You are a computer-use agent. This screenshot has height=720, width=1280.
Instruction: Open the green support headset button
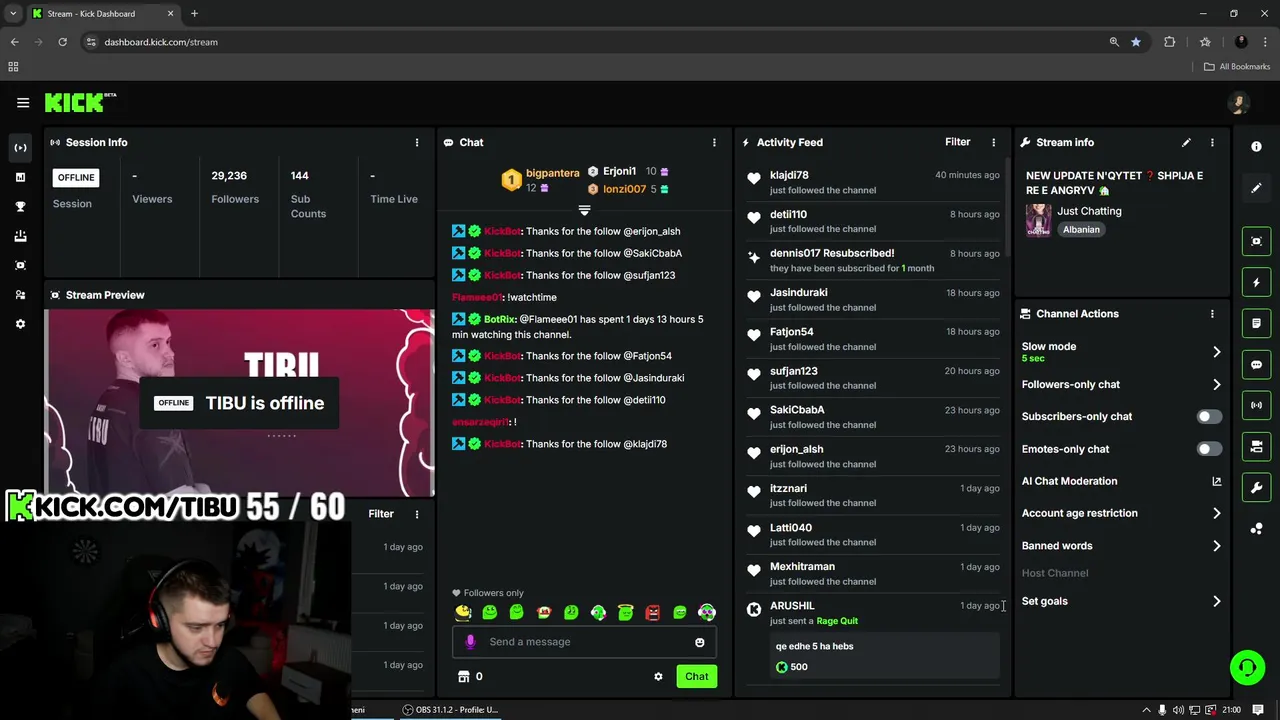pos(1247,667)
